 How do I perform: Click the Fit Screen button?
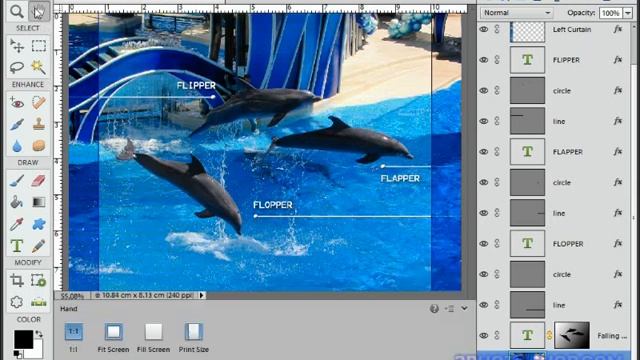(x=113, y=337)
